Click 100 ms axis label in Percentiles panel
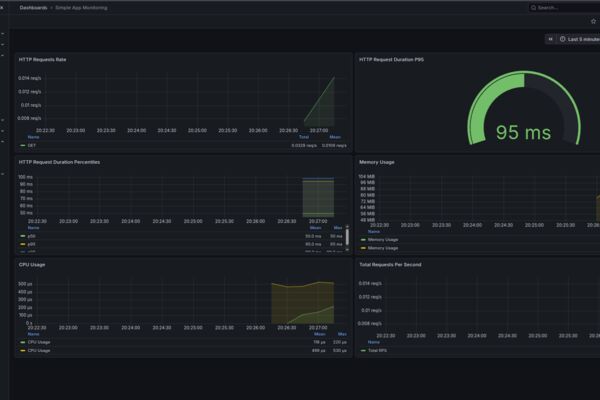The height and width of the screenshot is (400, 600). point(26,177)
